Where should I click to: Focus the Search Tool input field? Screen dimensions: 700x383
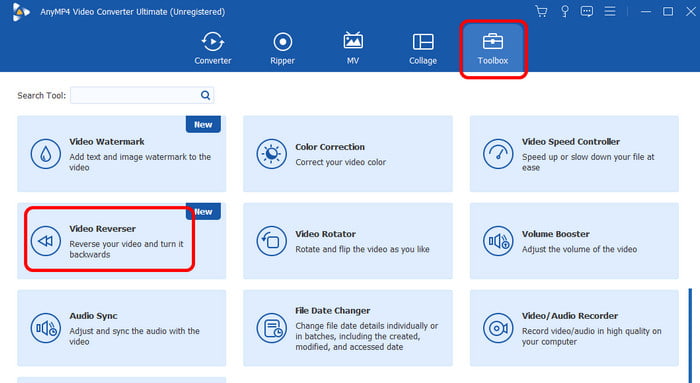click(x=142, y=95)
